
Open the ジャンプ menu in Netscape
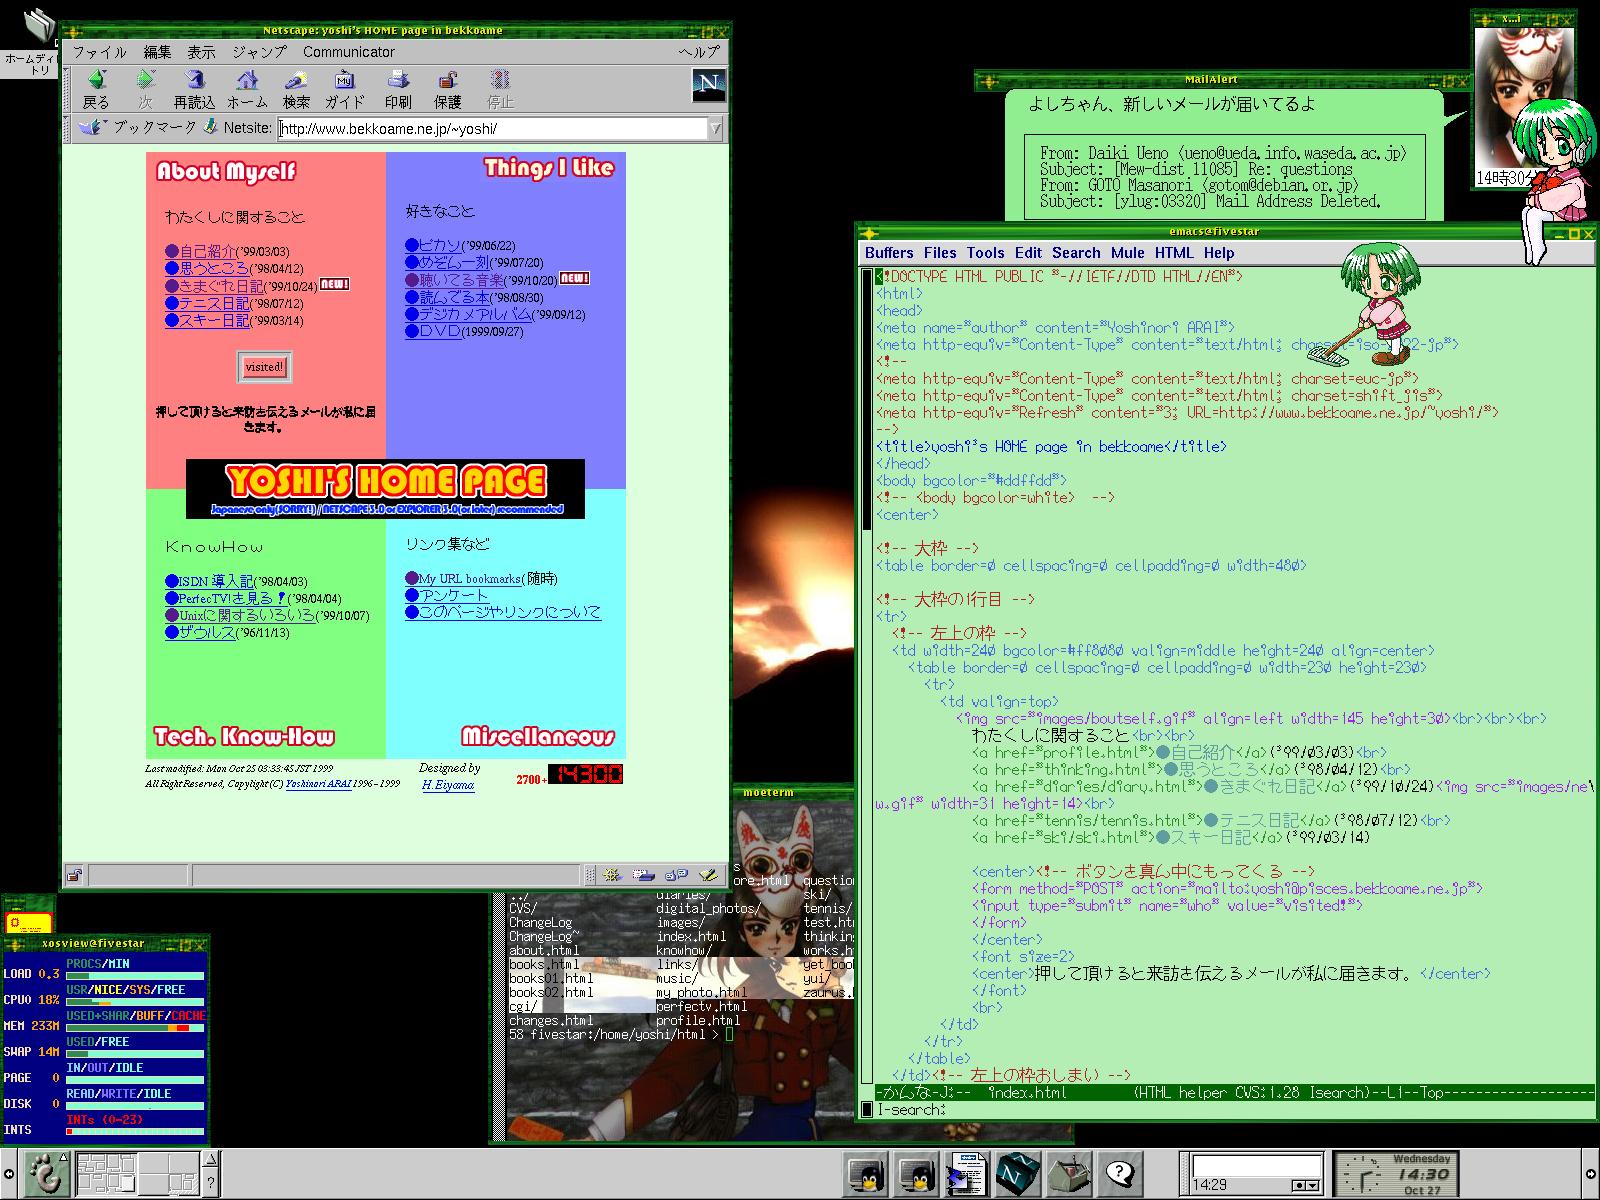(x=259, y=52)
